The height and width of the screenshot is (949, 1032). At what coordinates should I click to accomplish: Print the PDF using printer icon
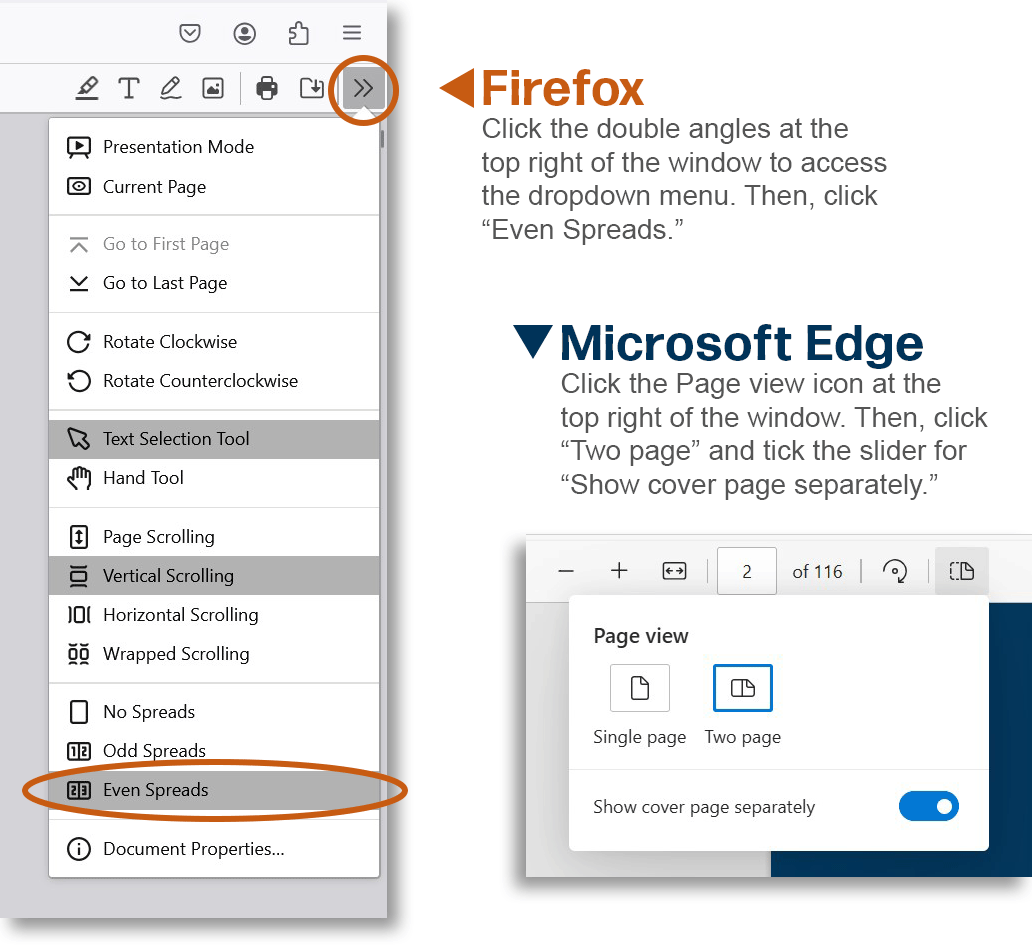click(x=267, y=88)
